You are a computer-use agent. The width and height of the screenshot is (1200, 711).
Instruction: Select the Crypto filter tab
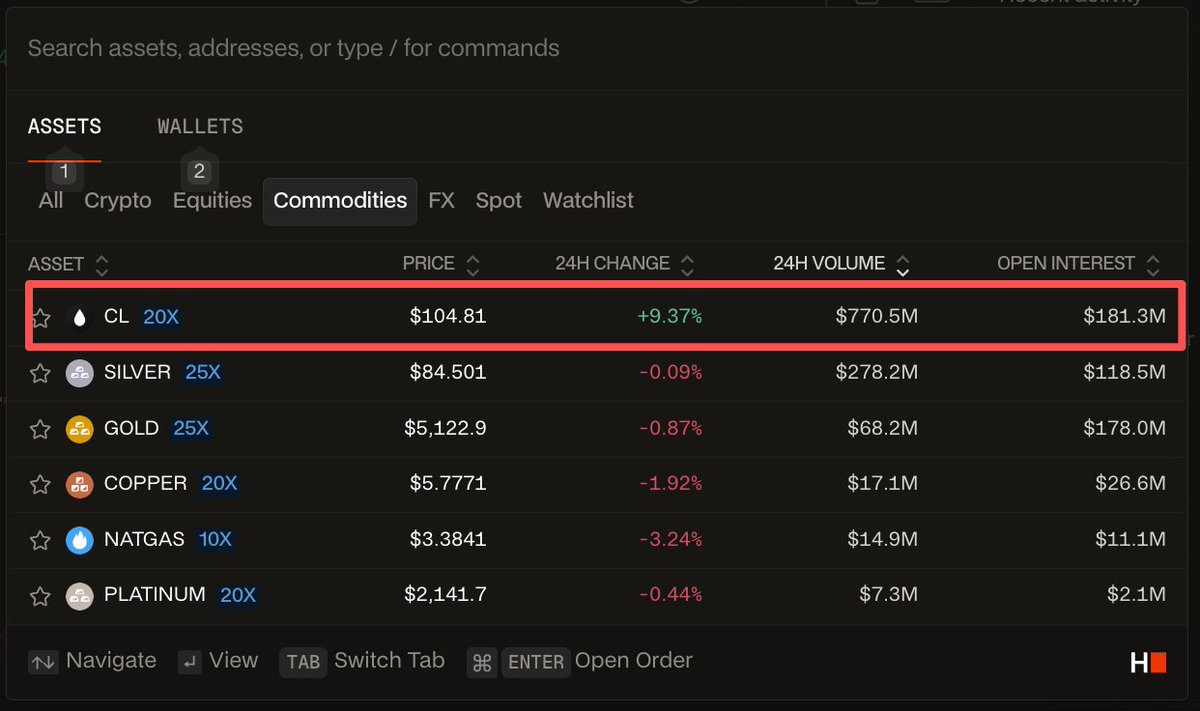pos(117,201)
